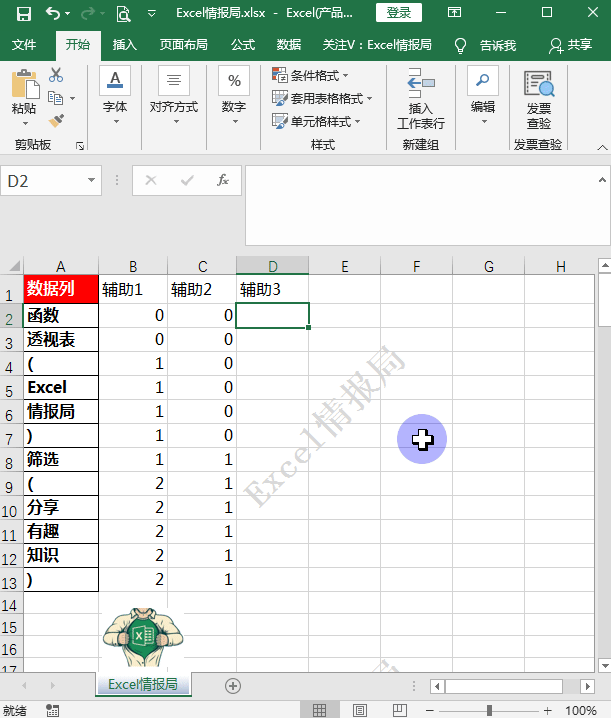The width and height of the screenshot is (611, 718).
Task: Click the New Sheet plus icon
Action: click(x=233, y=685)
